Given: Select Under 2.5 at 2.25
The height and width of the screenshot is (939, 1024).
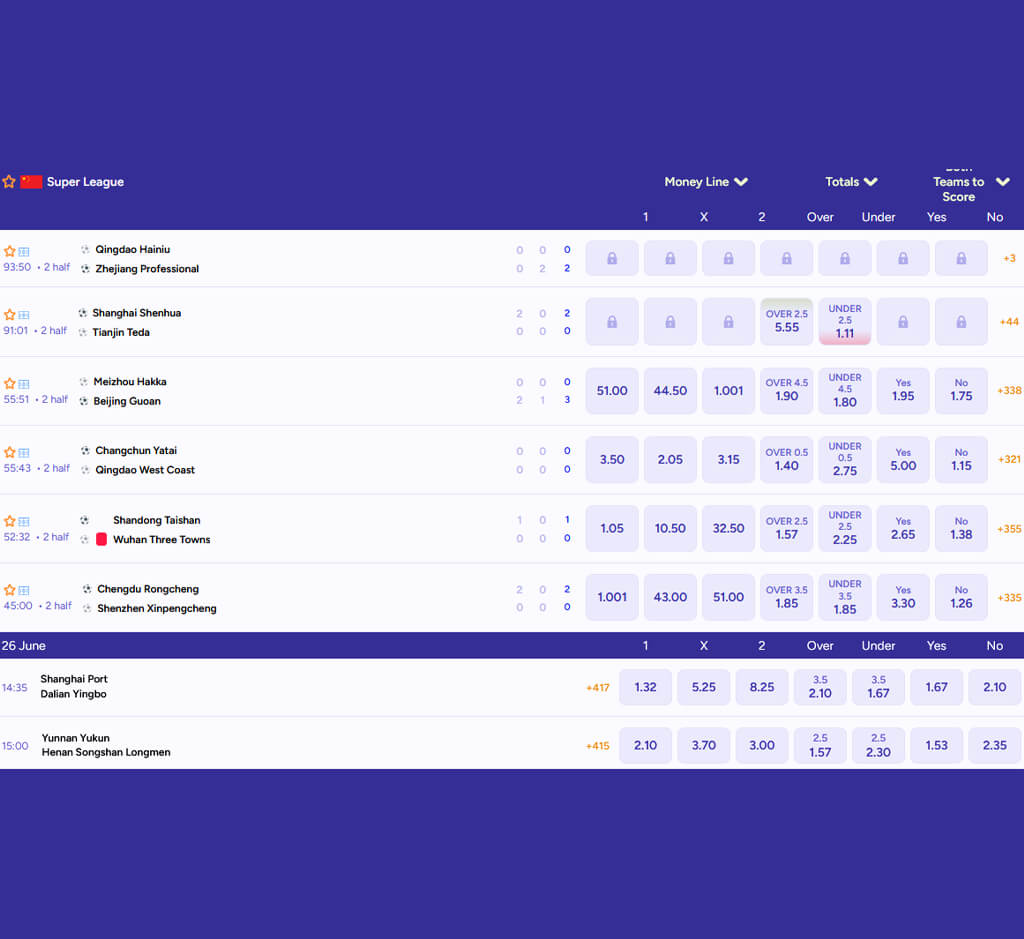Looking at the screenshot, I should [845, 528].
